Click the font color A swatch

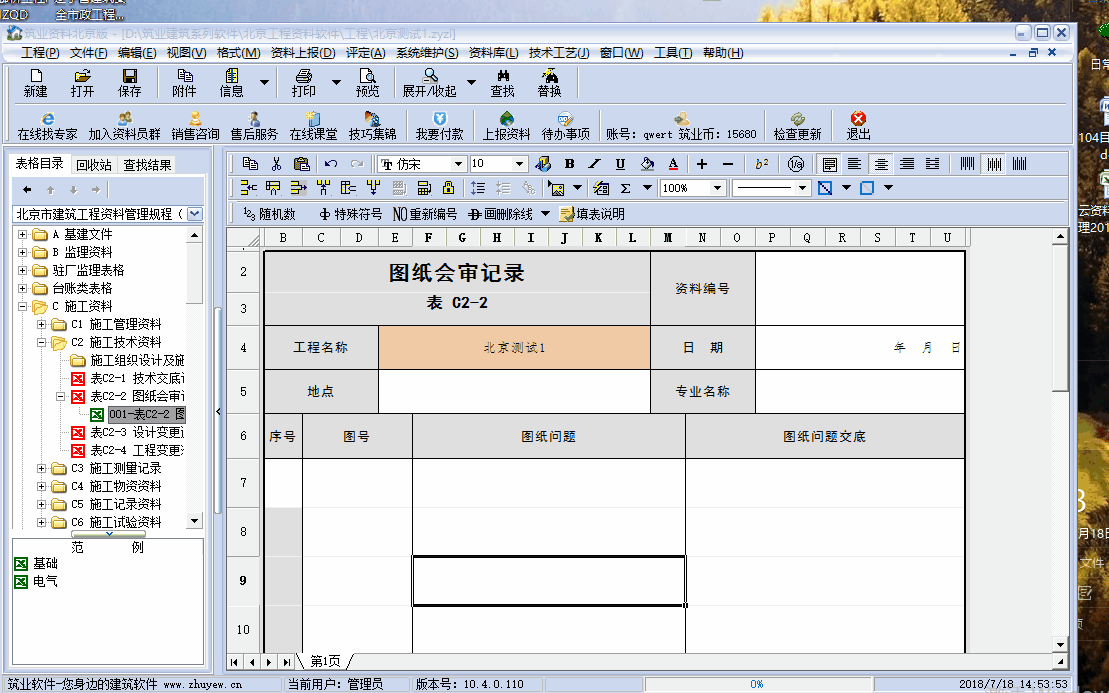pos(673,164)
